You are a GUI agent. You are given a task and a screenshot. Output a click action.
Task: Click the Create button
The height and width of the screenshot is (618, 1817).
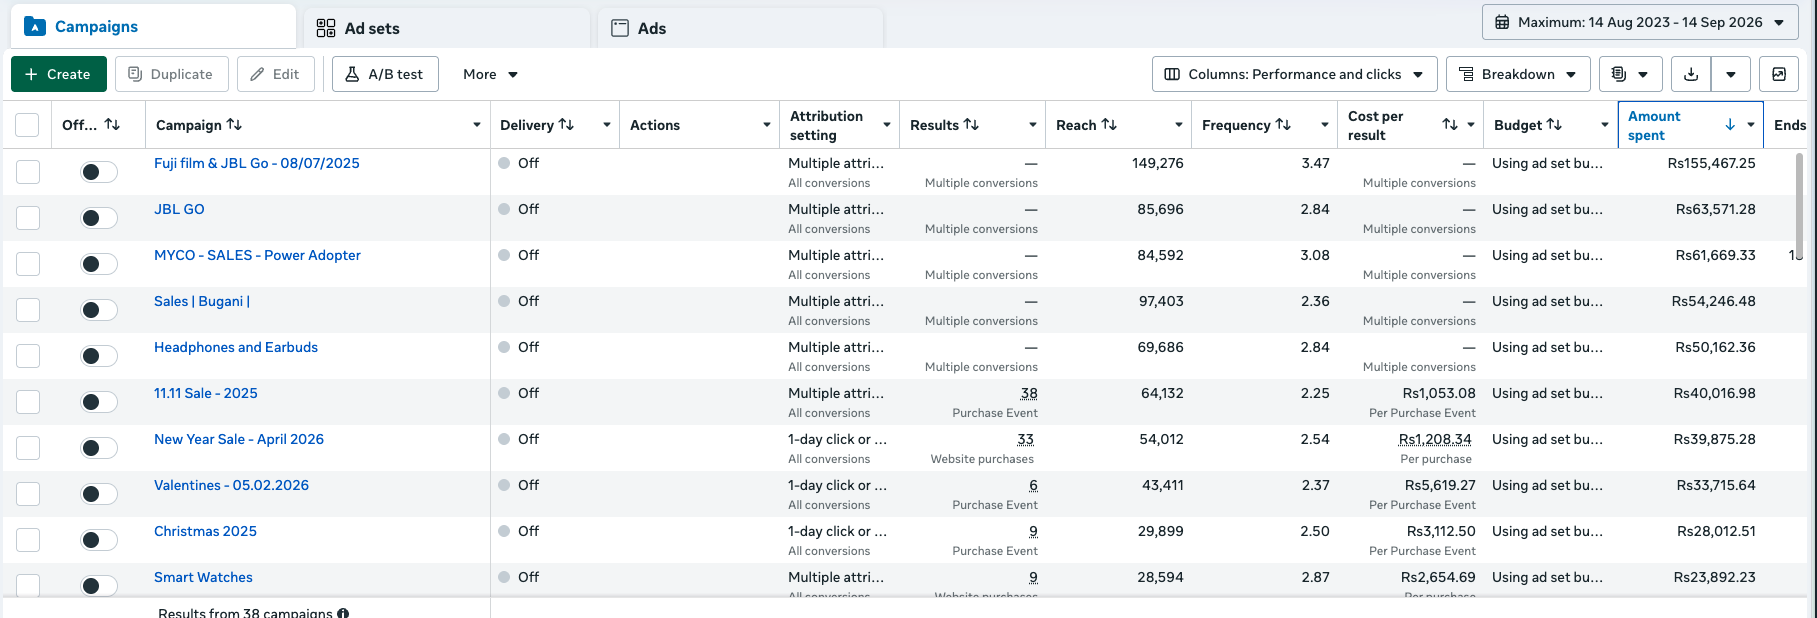point(59,74)
